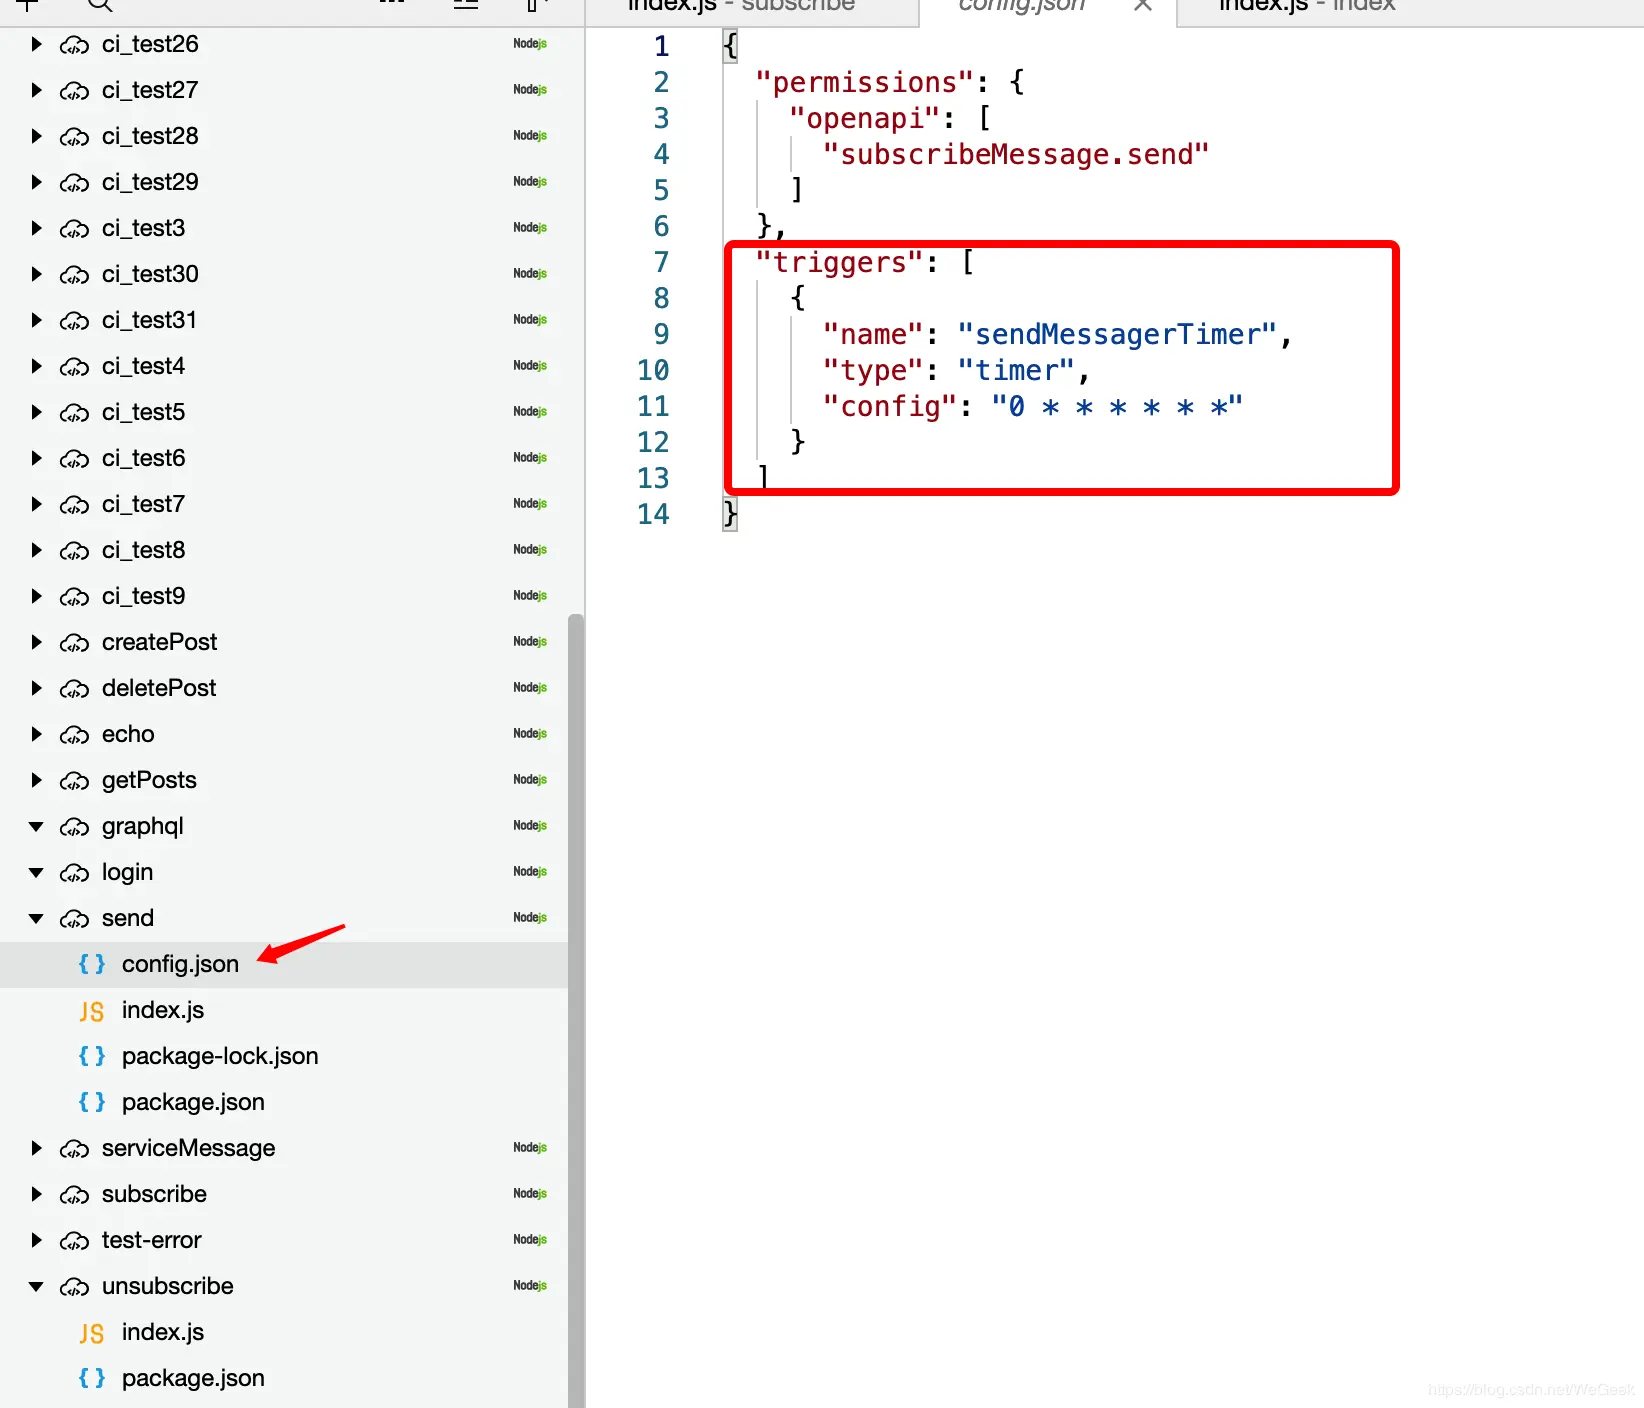Expand the ci_test26 cloud function folder
Viewport: 1644px width, 1408px height.
click(x=36, y=44)
